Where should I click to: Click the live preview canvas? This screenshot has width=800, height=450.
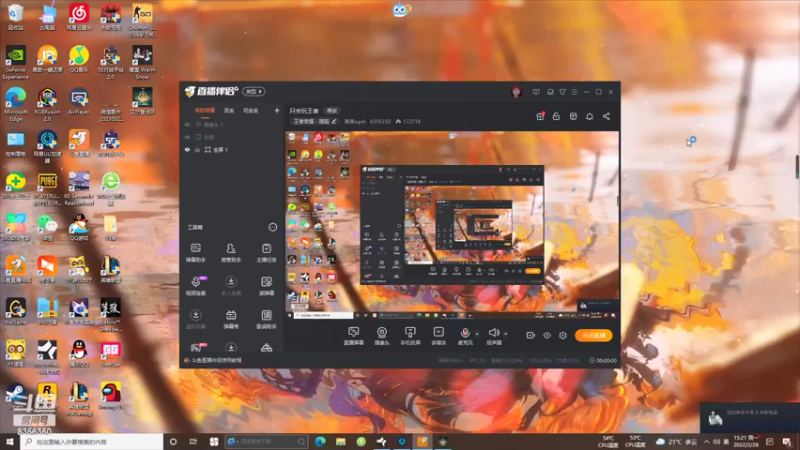coord(452,225)
